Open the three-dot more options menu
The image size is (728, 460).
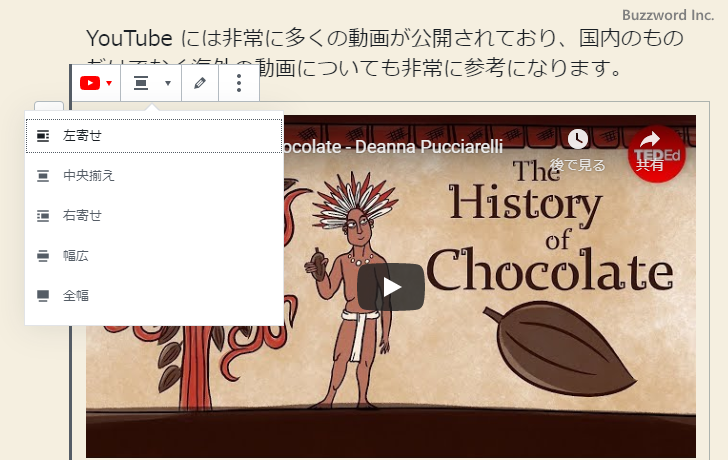click(239, 83)
